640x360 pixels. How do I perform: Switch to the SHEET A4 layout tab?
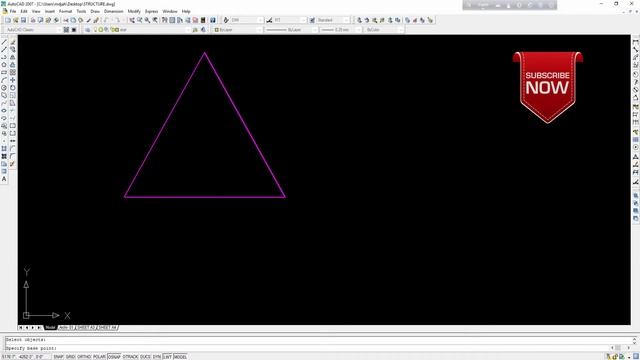pos(107,327)
